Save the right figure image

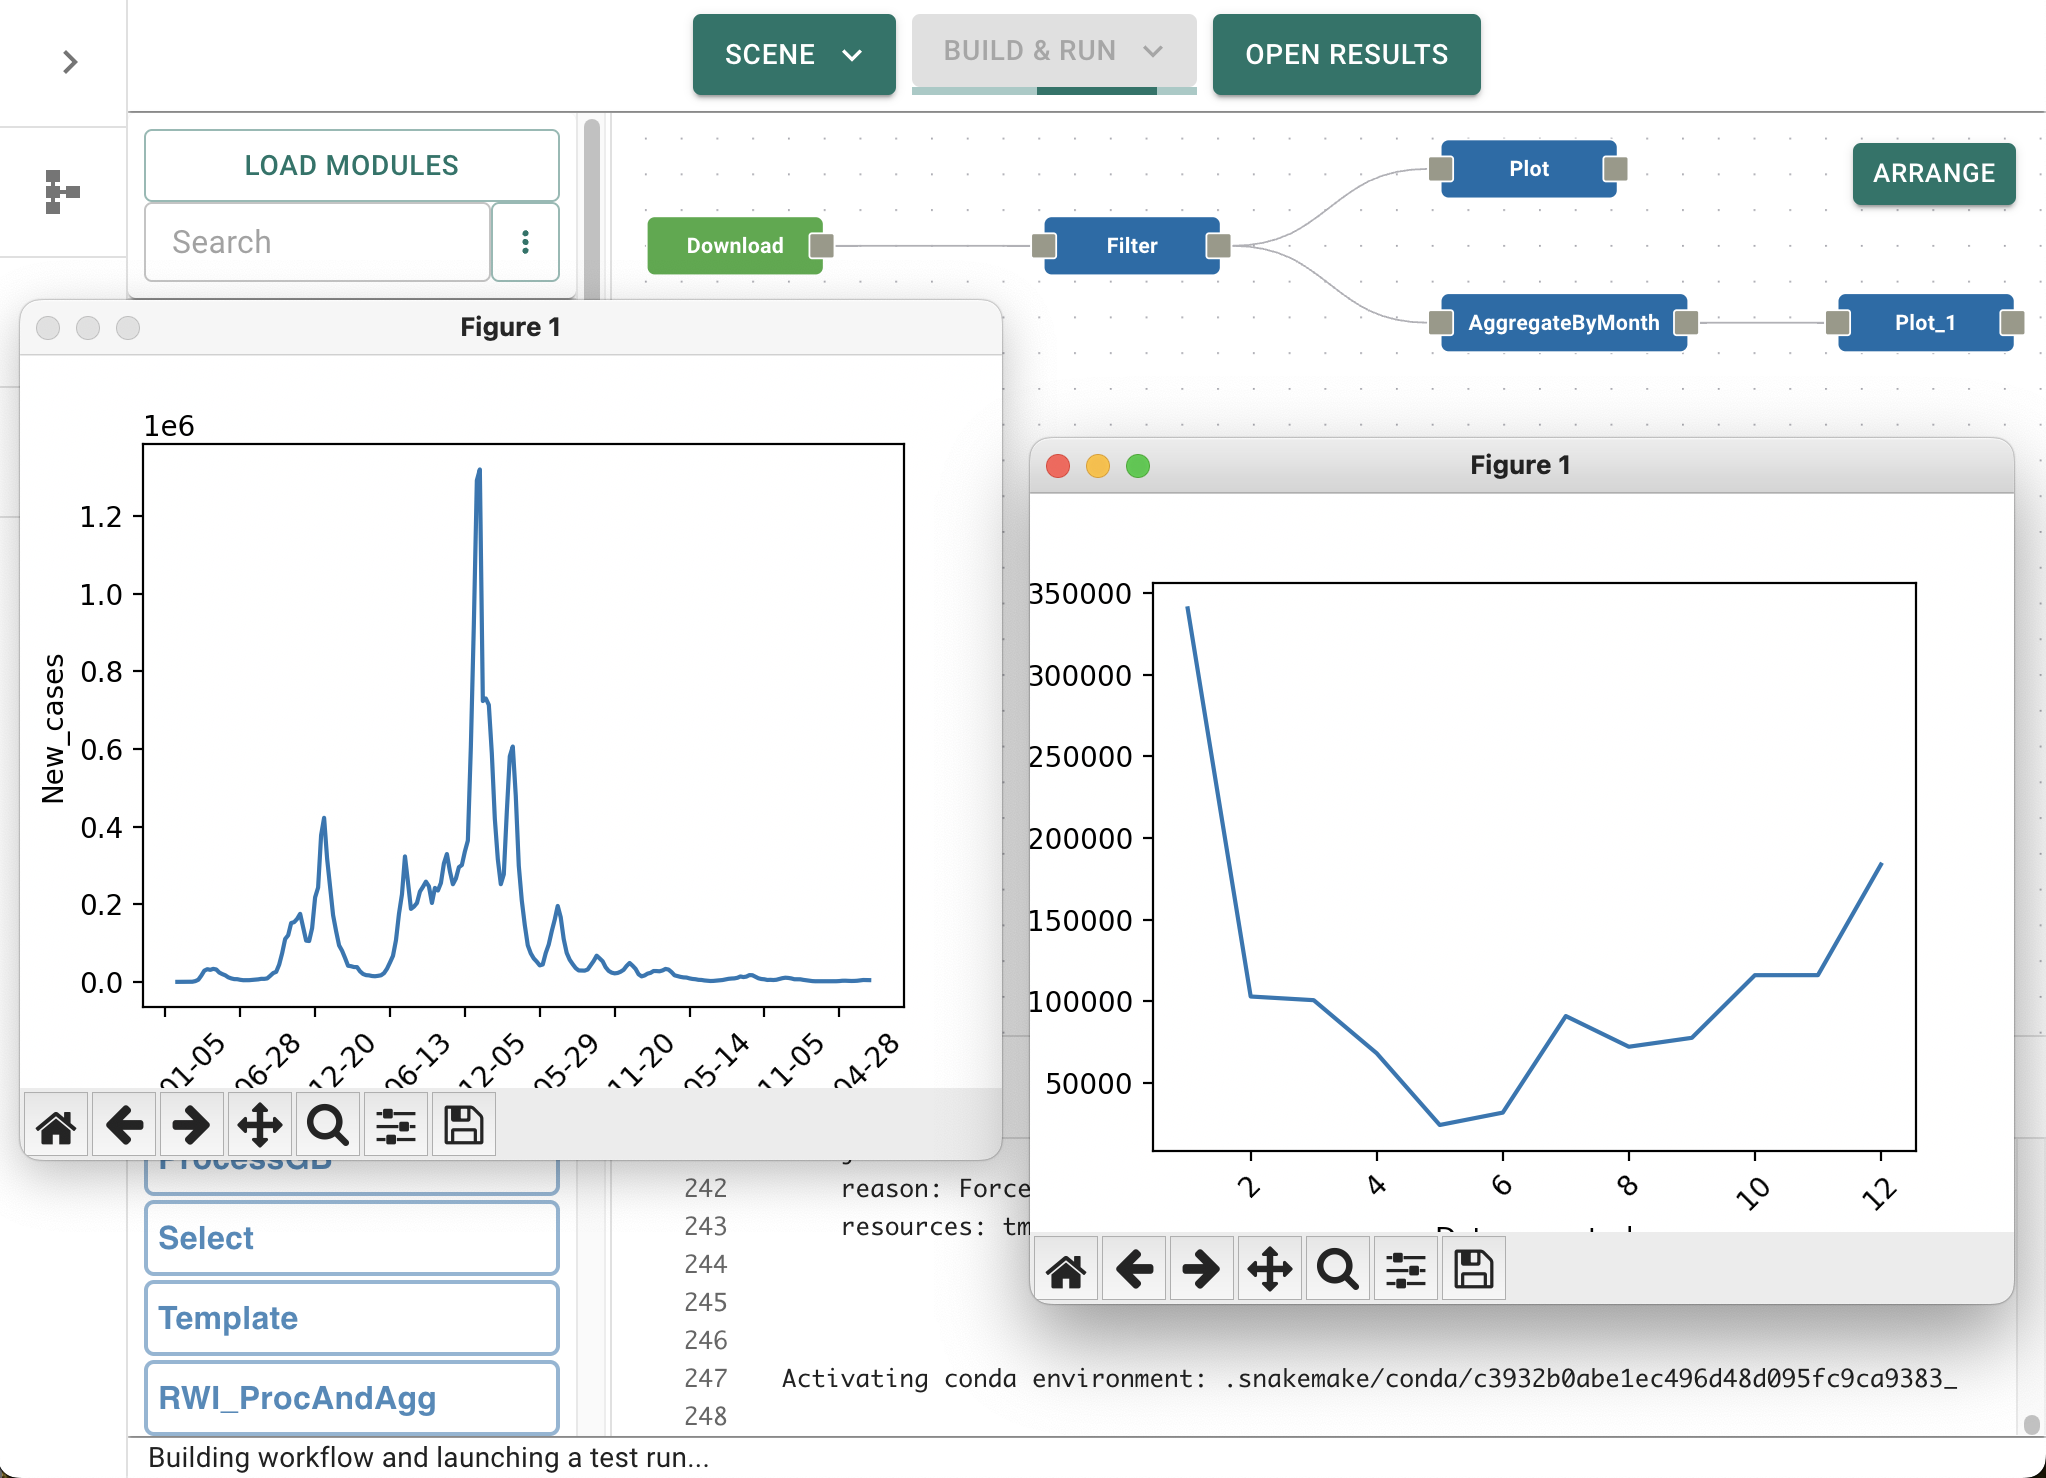(1474, 1269)
